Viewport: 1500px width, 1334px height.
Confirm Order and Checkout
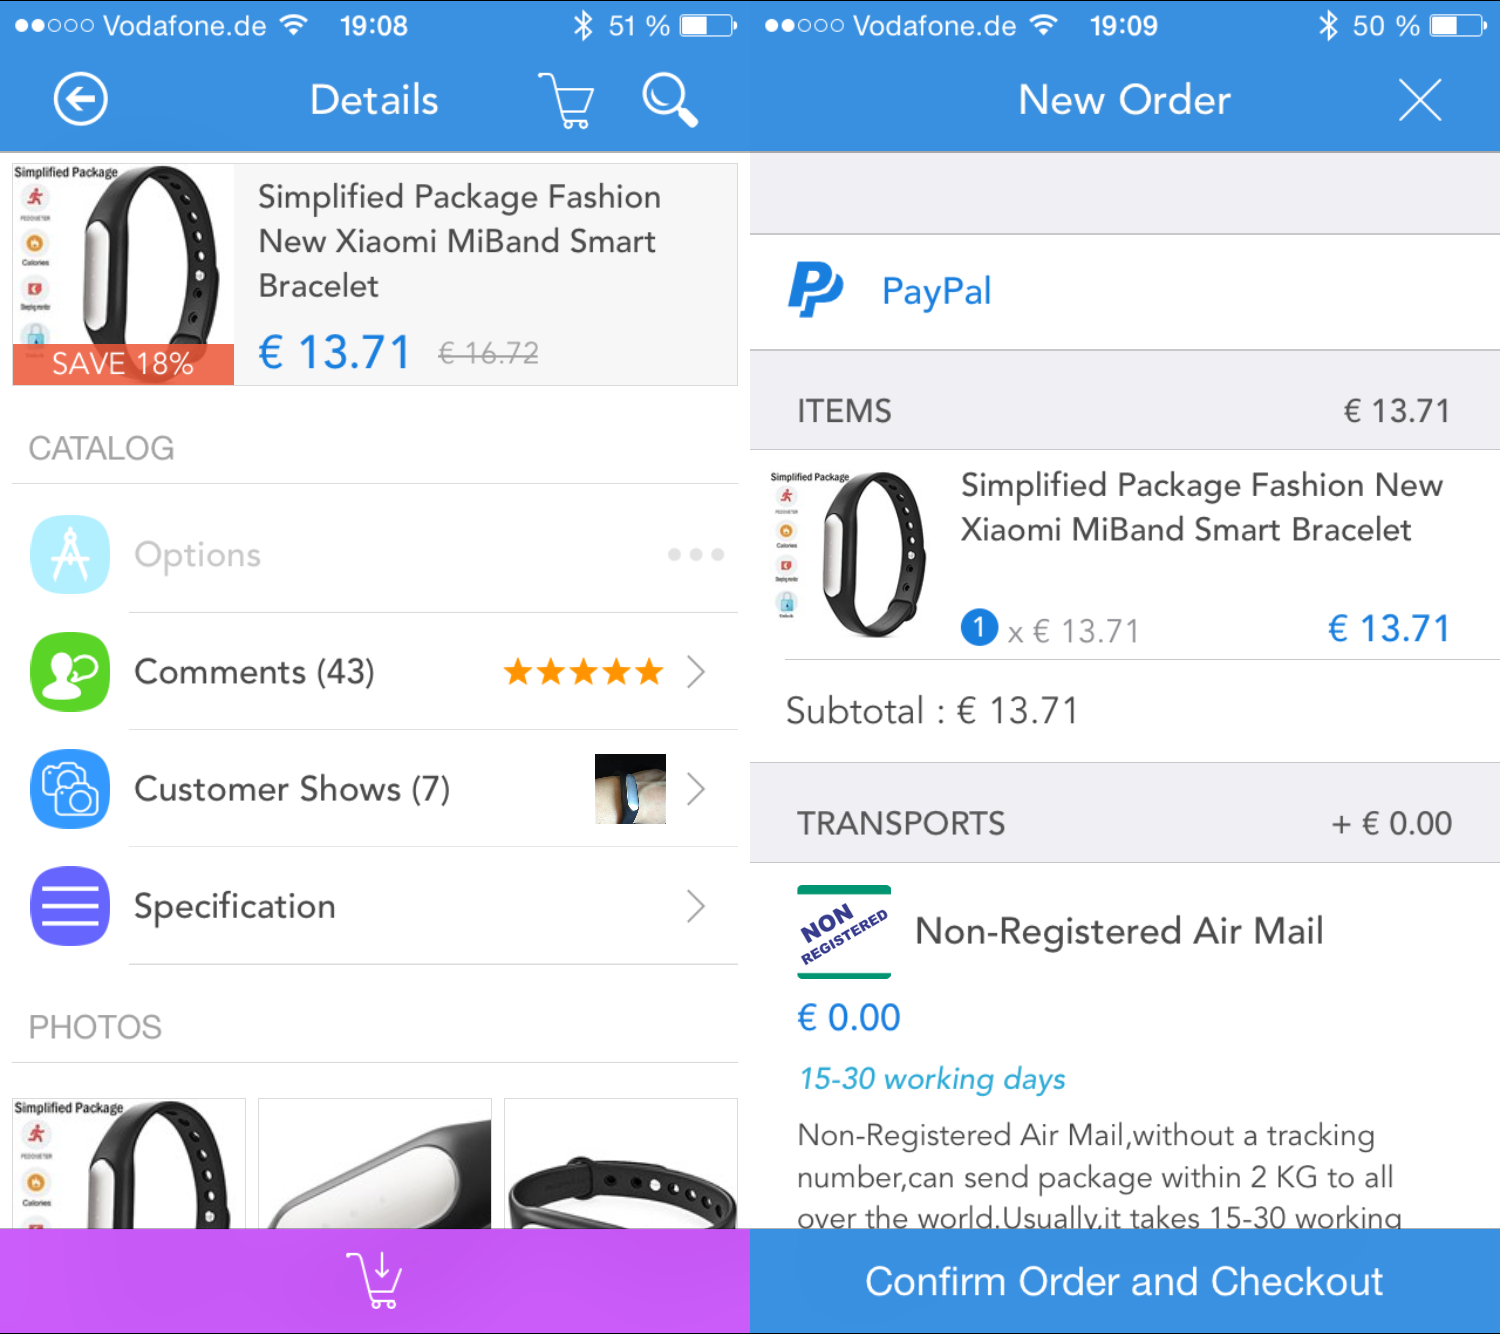tap(1125, 1281)
